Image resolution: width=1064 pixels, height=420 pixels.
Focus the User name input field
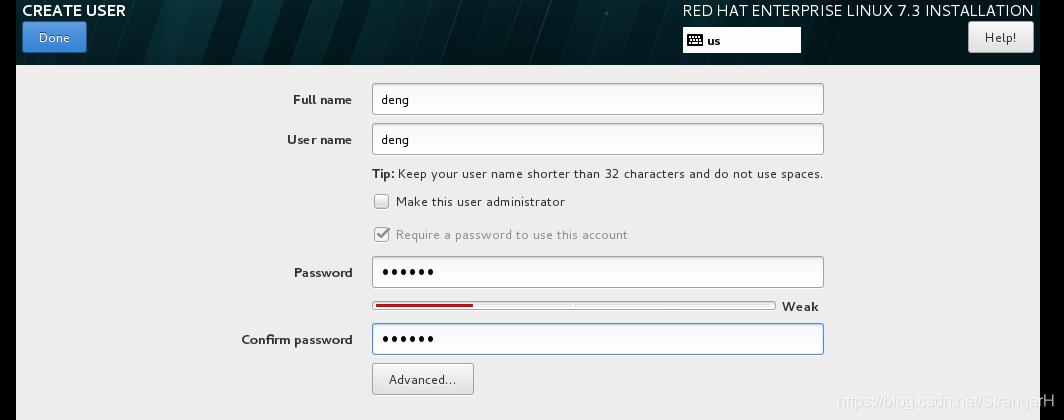point(597,139)
